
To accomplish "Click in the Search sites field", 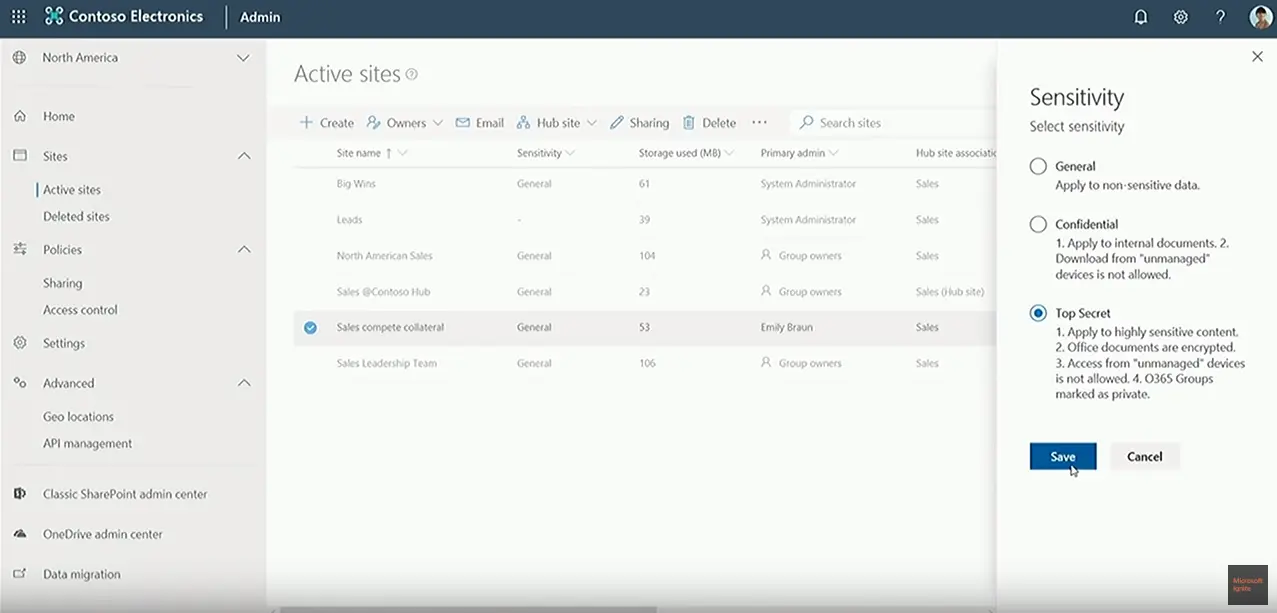I will [880, 123].
